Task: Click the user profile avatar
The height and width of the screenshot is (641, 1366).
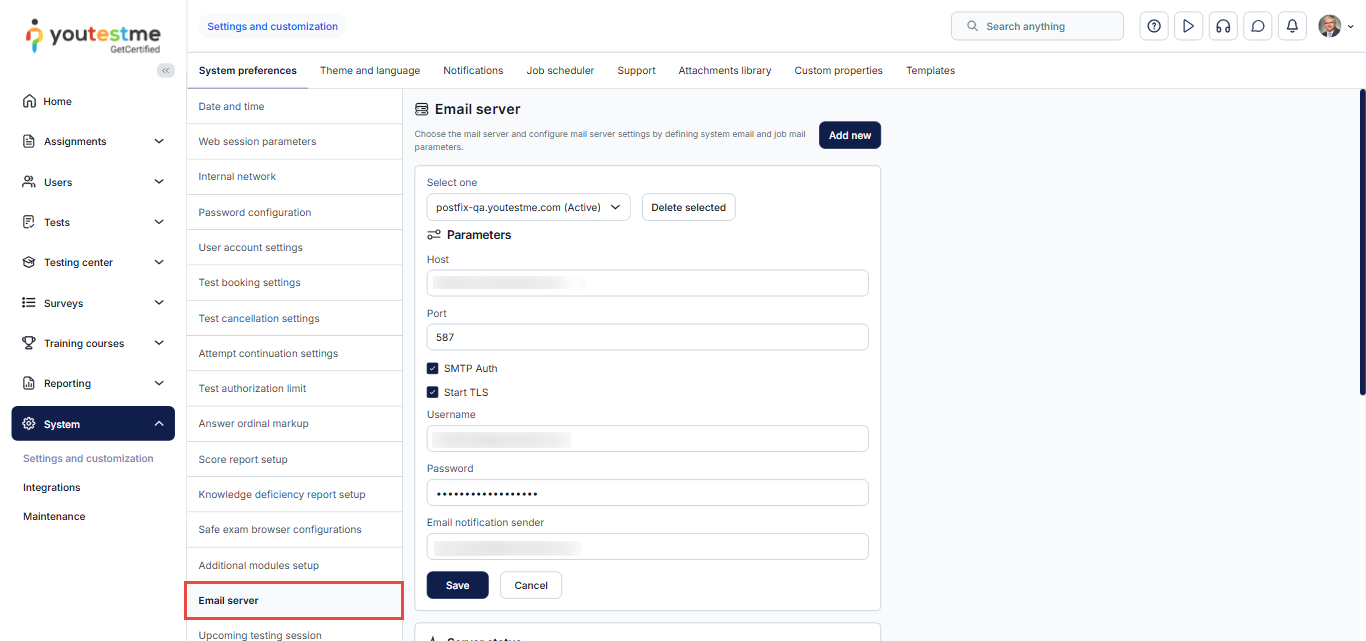Action: click(1329, 26)
